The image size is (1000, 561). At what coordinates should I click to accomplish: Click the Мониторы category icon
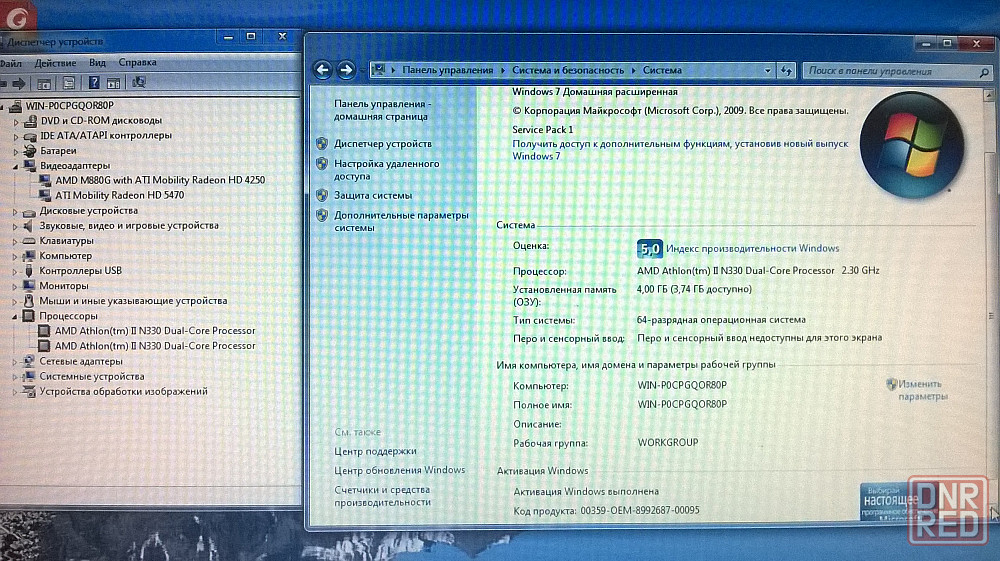[x=29, y=286]
